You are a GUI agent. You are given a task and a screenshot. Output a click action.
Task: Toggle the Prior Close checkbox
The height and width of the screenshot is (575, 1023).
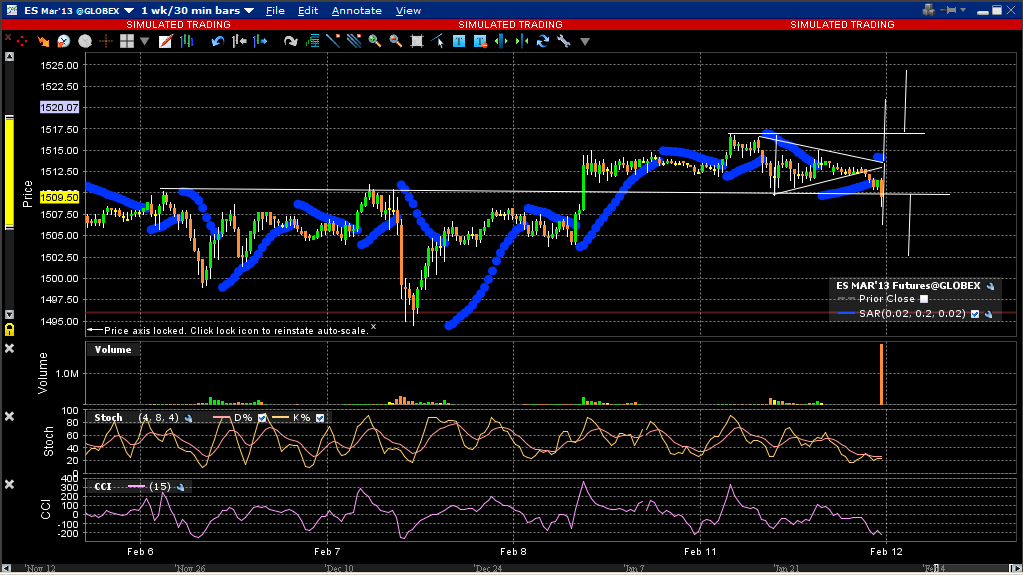[x=924, y=299]
